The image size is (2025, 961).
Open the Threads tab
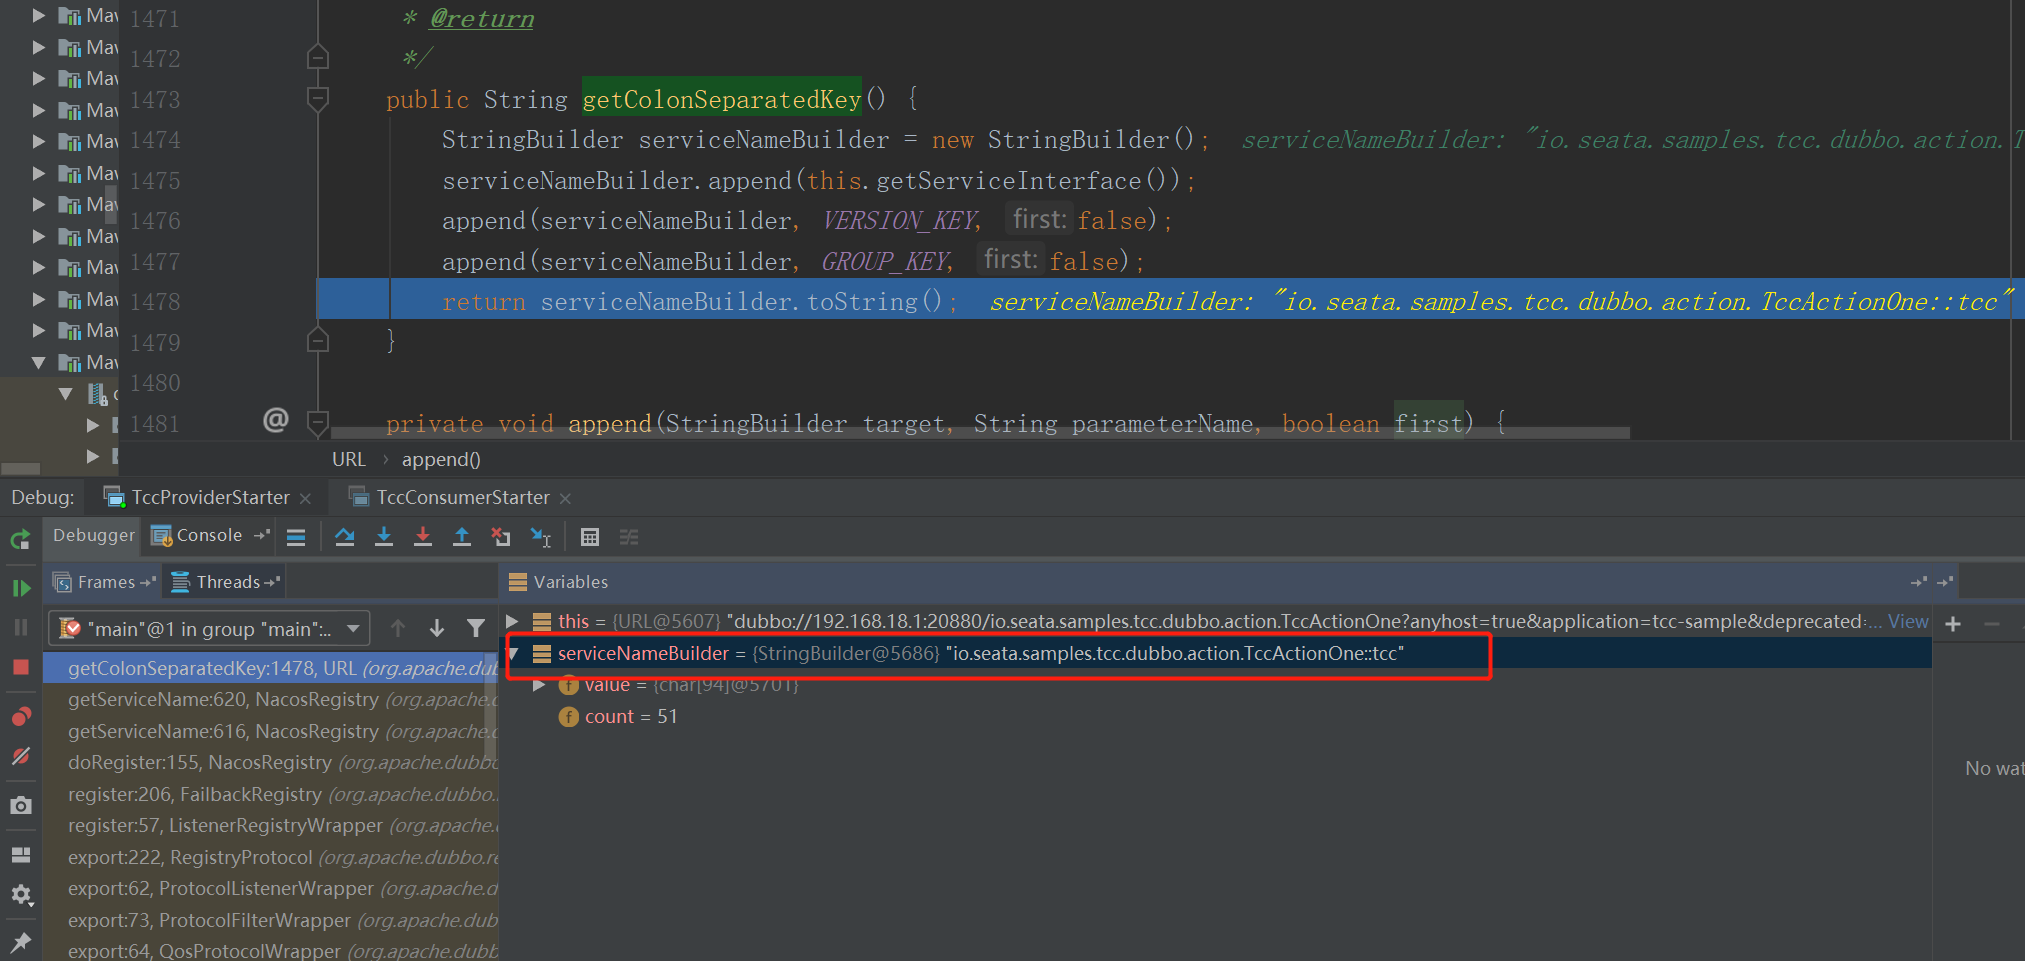tap(225, 582)
